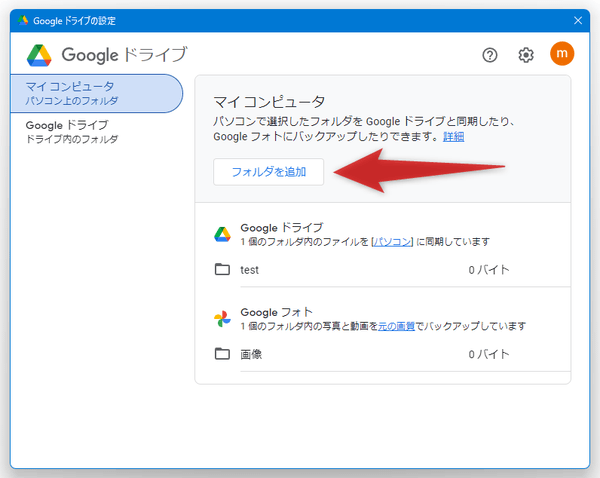Viewport: 600px width, 478px height.
Task: Select the 画像 folder row
Action: [392, 354]
